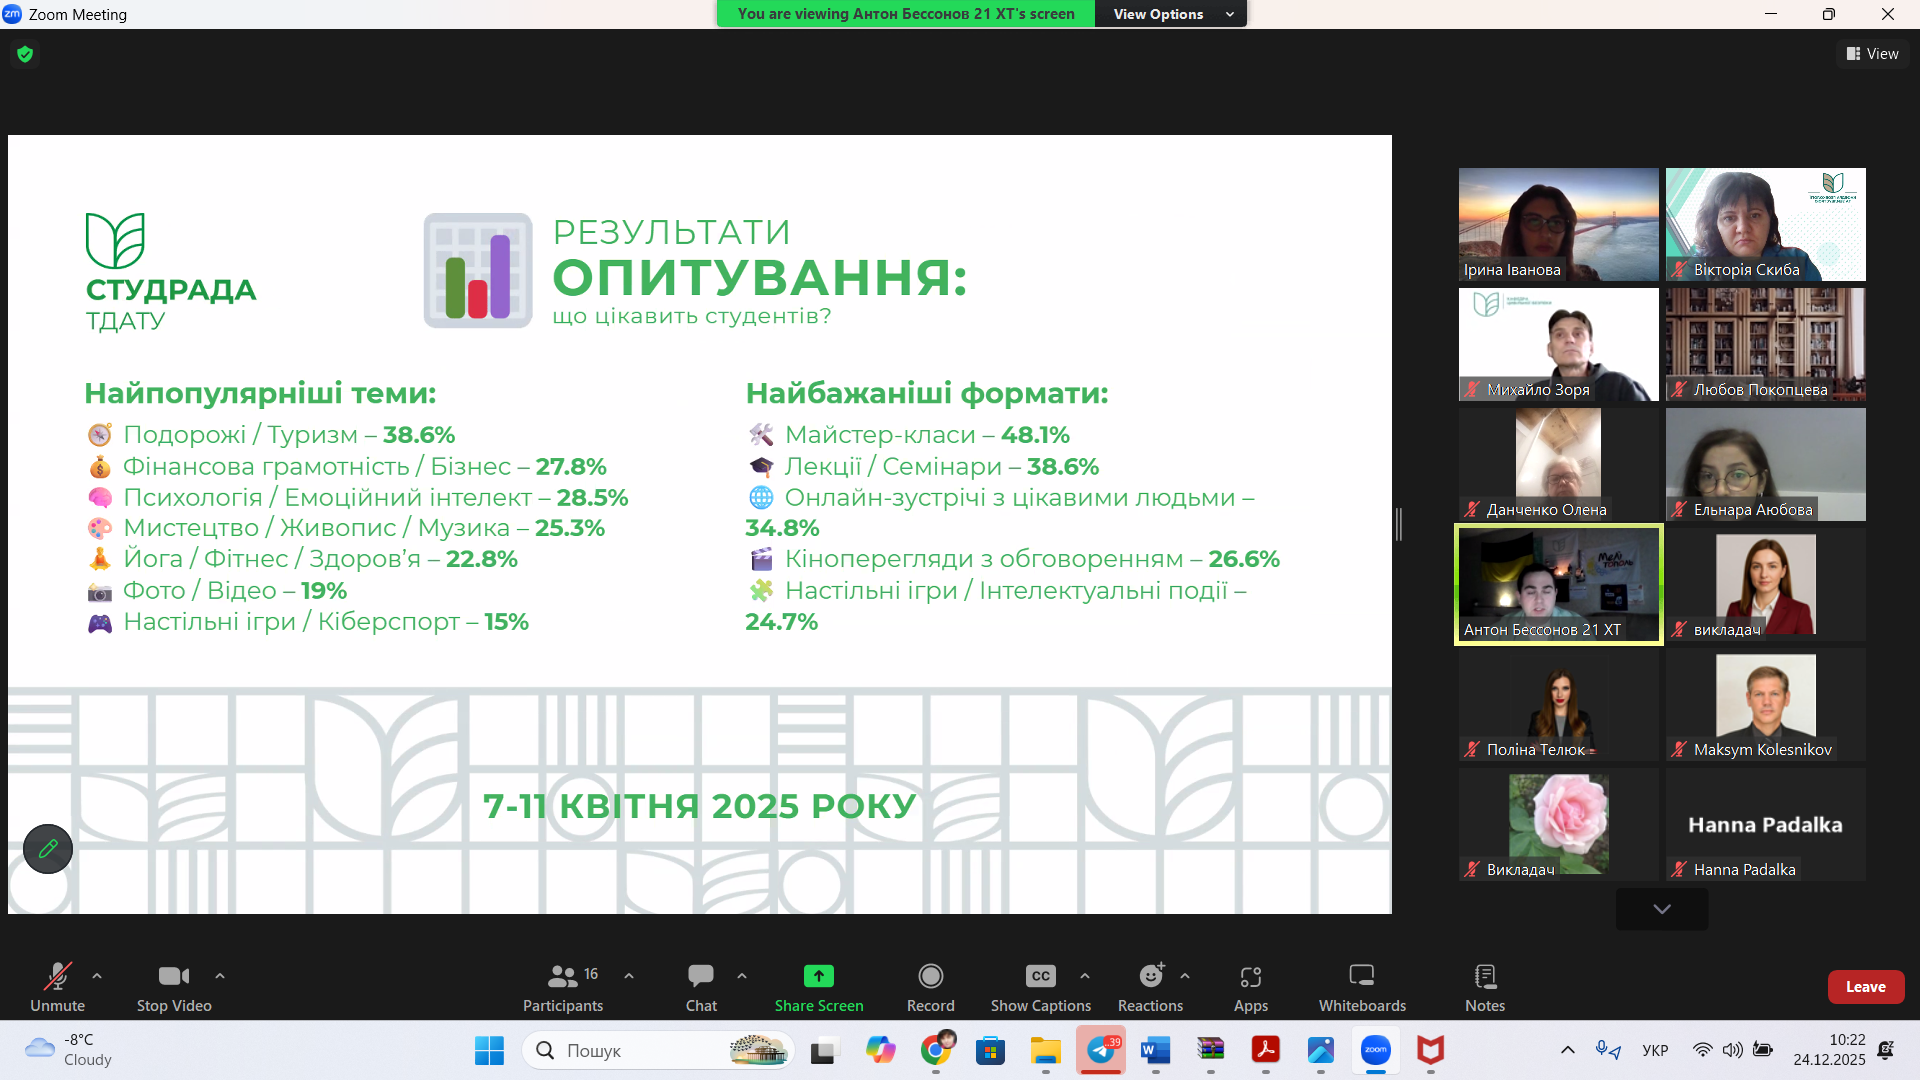Open the View Options dropdown
Image resolution: width=1920 pixels, height=1080 pixels.
point(1171,14)
